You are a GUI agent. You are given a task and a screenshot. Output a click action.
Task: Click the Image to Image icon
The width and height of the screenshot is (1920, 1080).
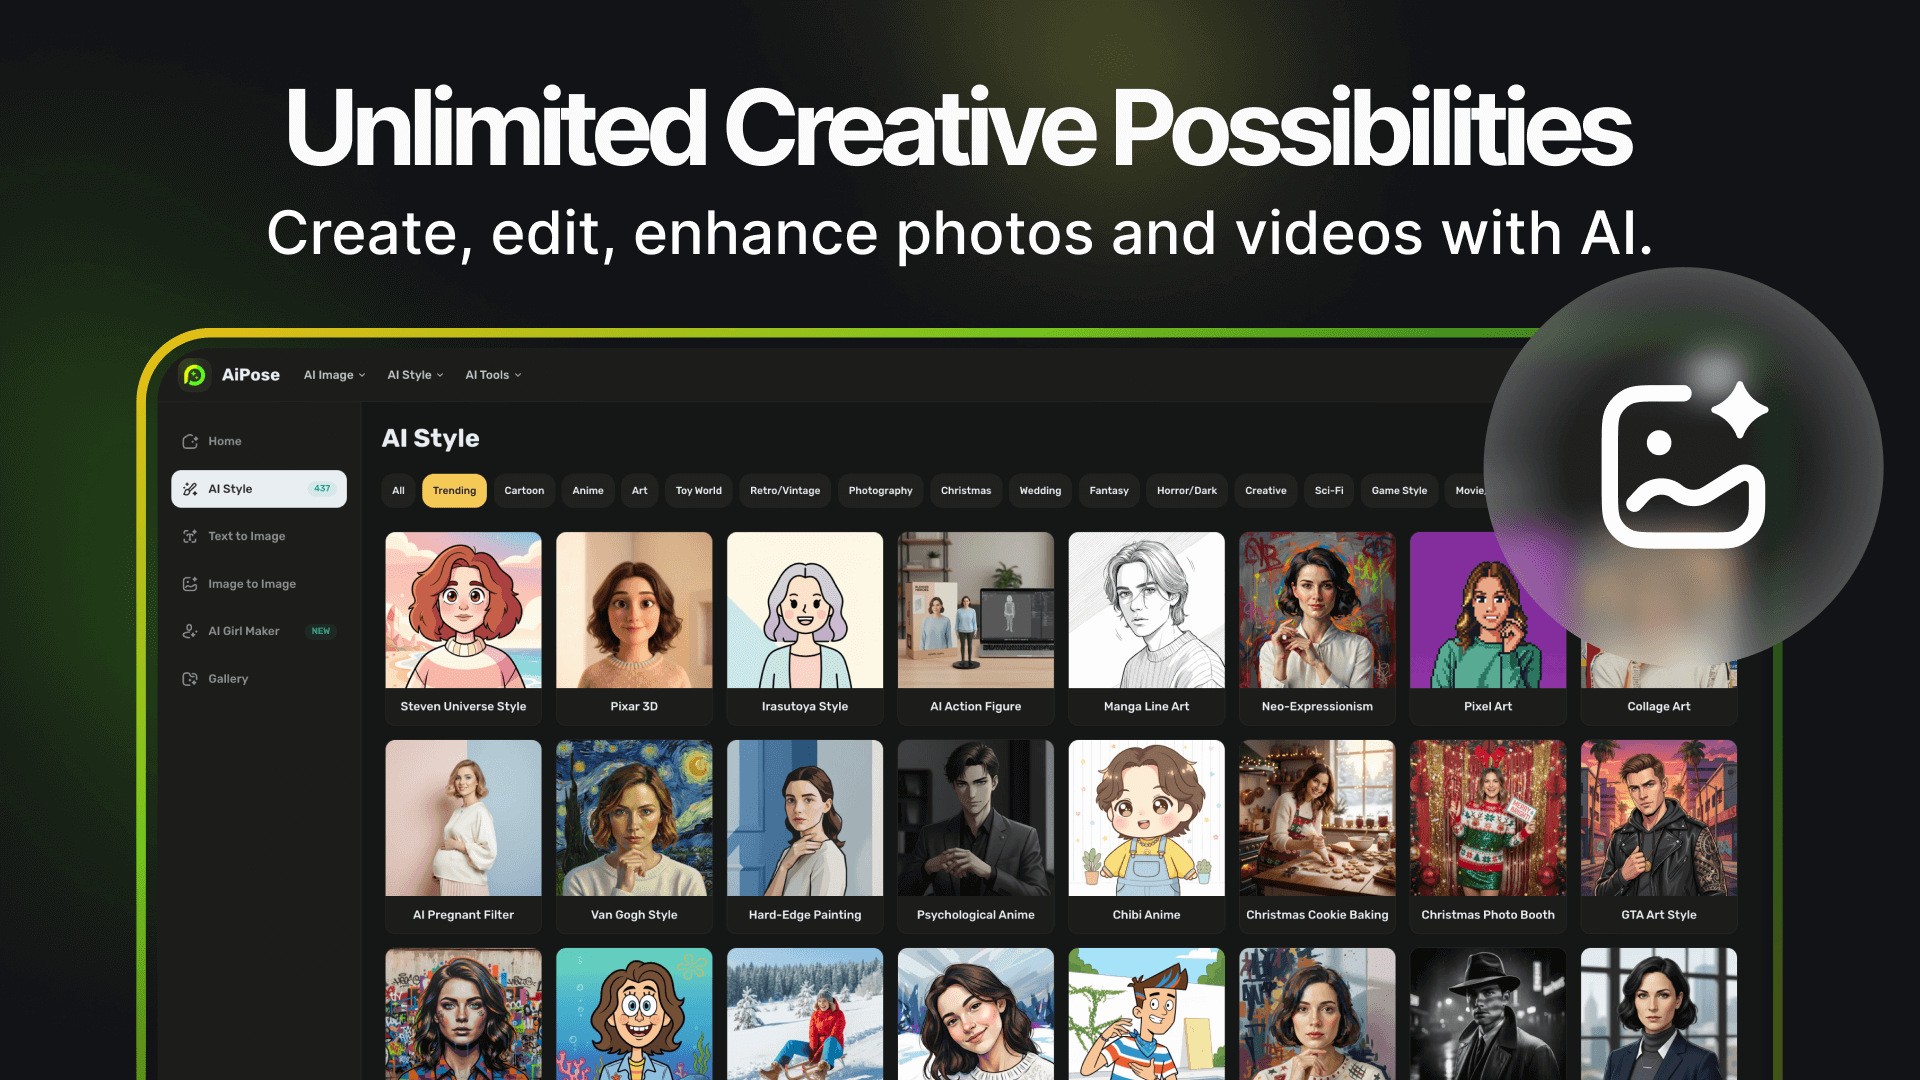(x=190, y=584)
